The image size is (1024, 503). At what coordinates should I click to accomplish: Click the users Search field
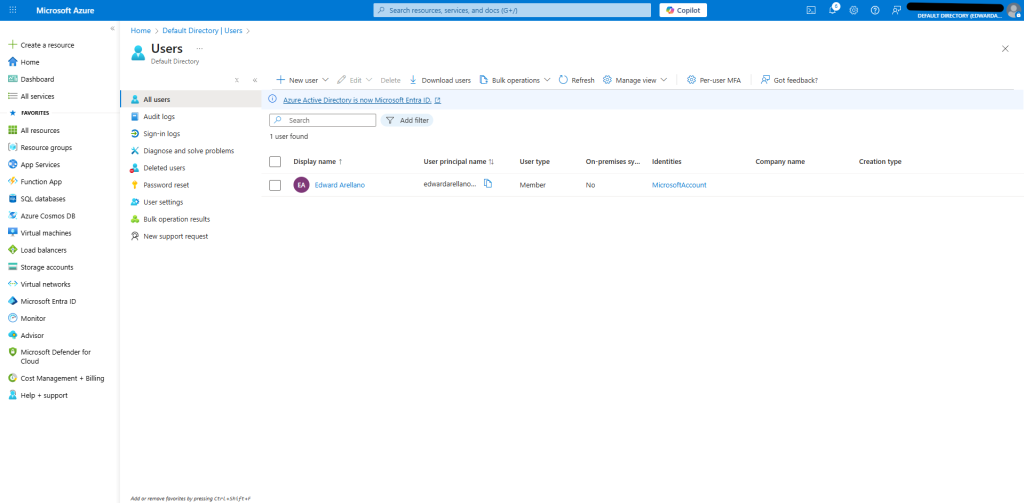(323, 120)
